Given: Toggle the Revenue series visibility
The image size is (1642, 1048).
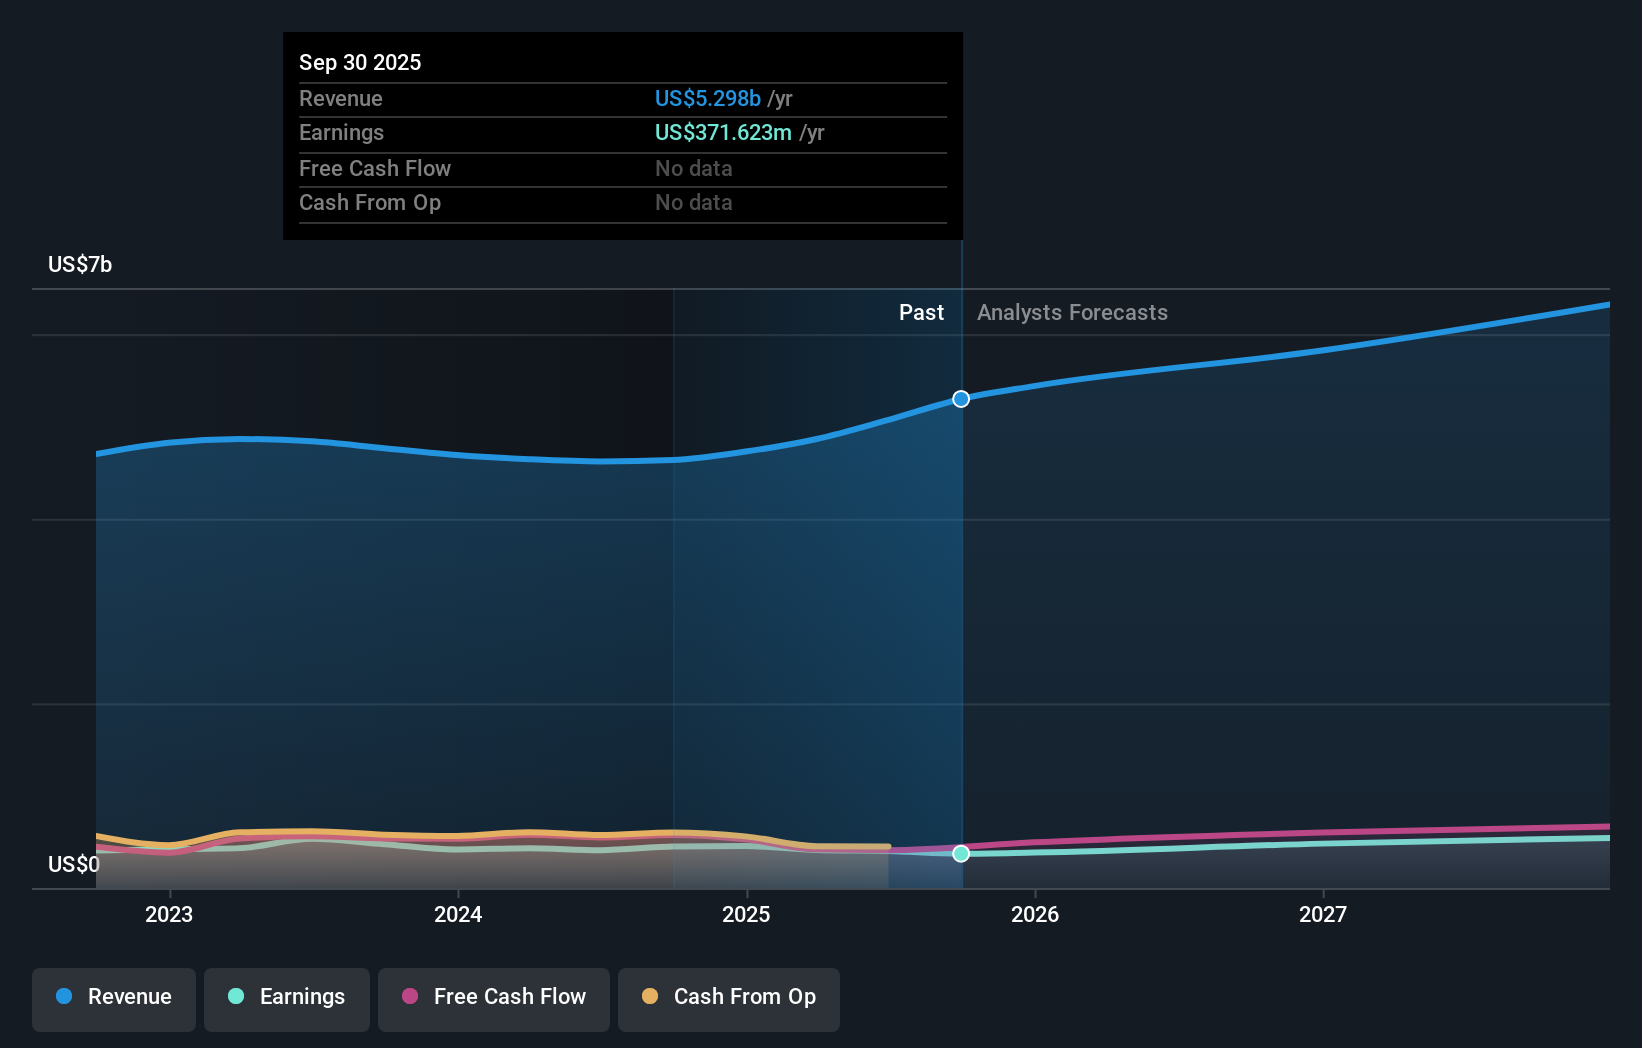Looking at the screenshot, I should (113, 997).
